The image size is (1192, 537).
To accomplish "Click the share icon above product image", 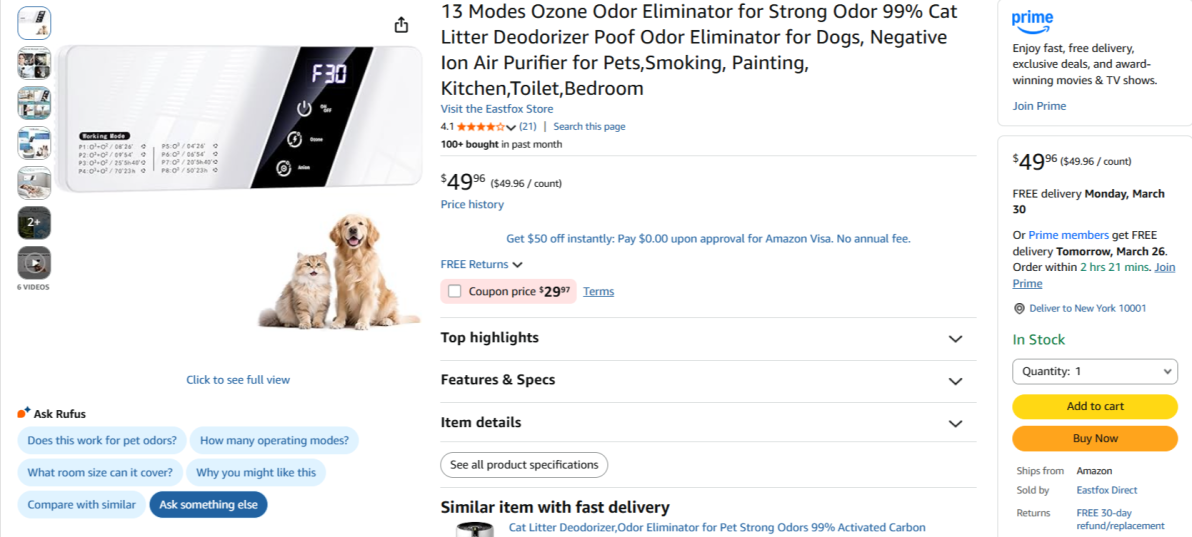I will point(401,25).
